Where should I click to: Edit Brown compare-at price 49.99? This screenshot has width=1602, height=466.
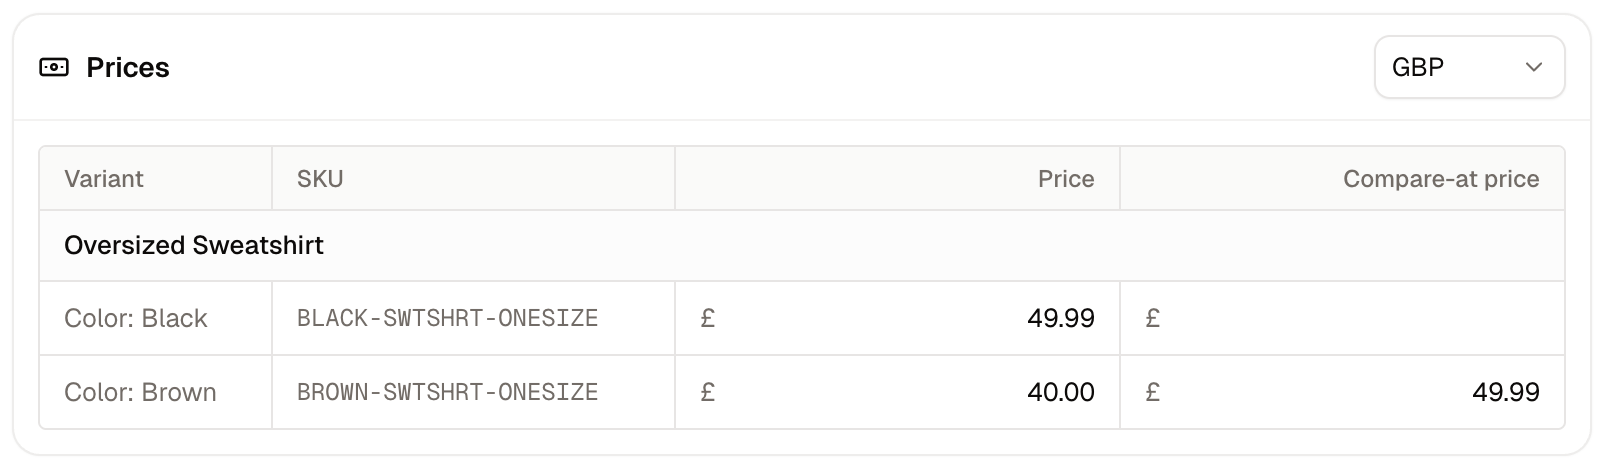tap(1342, 392)
